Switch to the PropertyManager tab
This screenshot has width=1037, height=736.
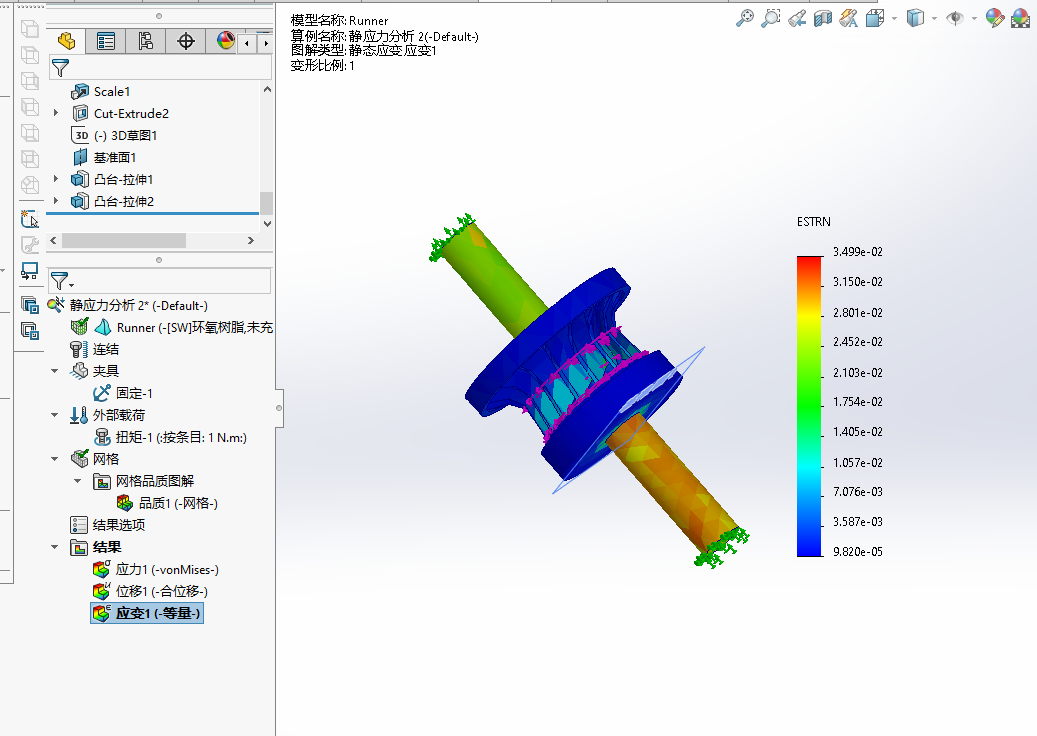click(106, 42)
